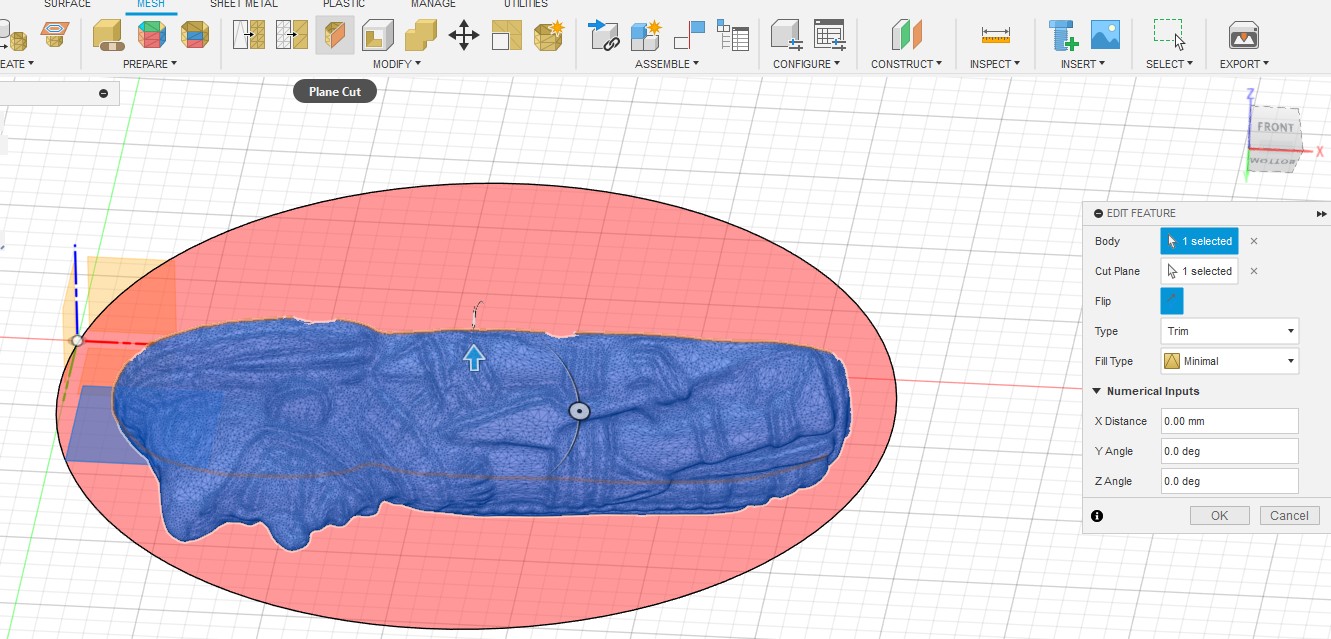Open the Type dropdown showing Trim

pyautogui.click(x=1229, y=331)
